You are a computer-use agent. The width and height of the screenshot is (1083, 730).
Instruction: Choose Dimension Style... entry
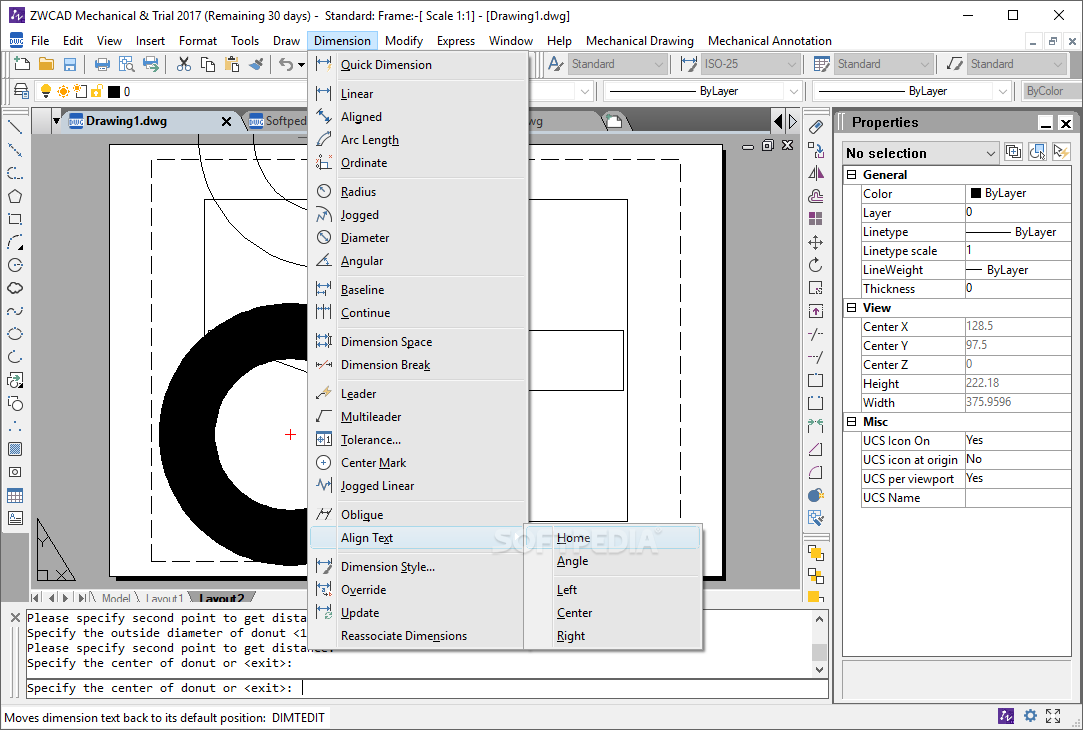click(419, 566)
